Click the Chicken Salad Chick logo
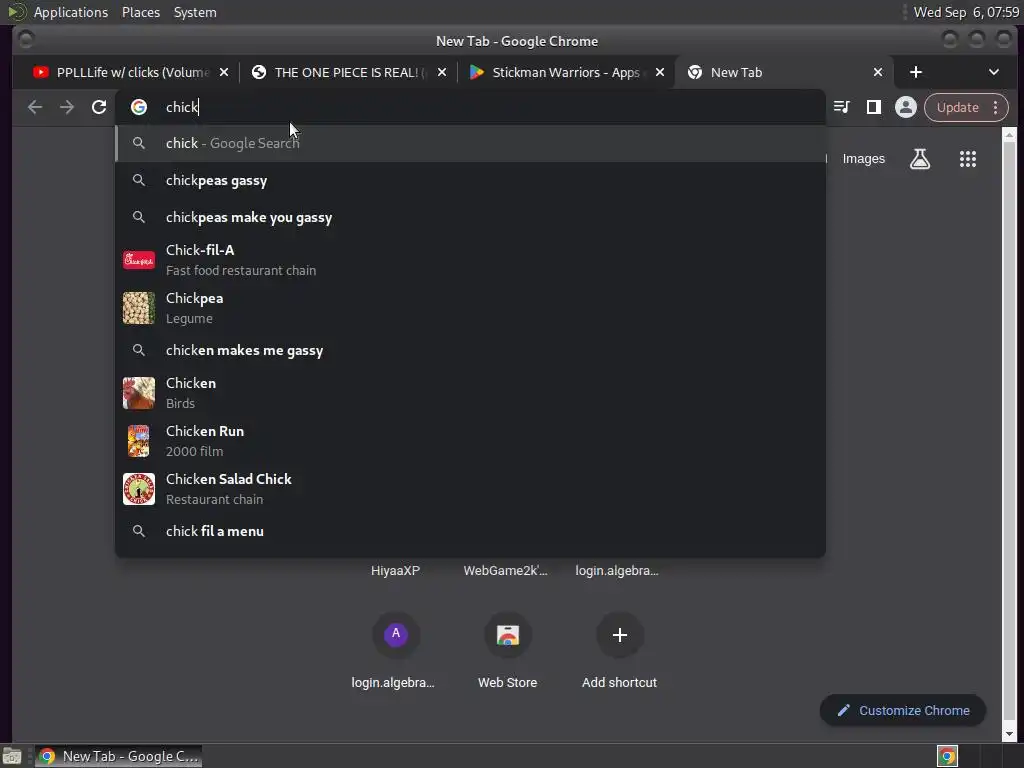 (x=138, y=488)
